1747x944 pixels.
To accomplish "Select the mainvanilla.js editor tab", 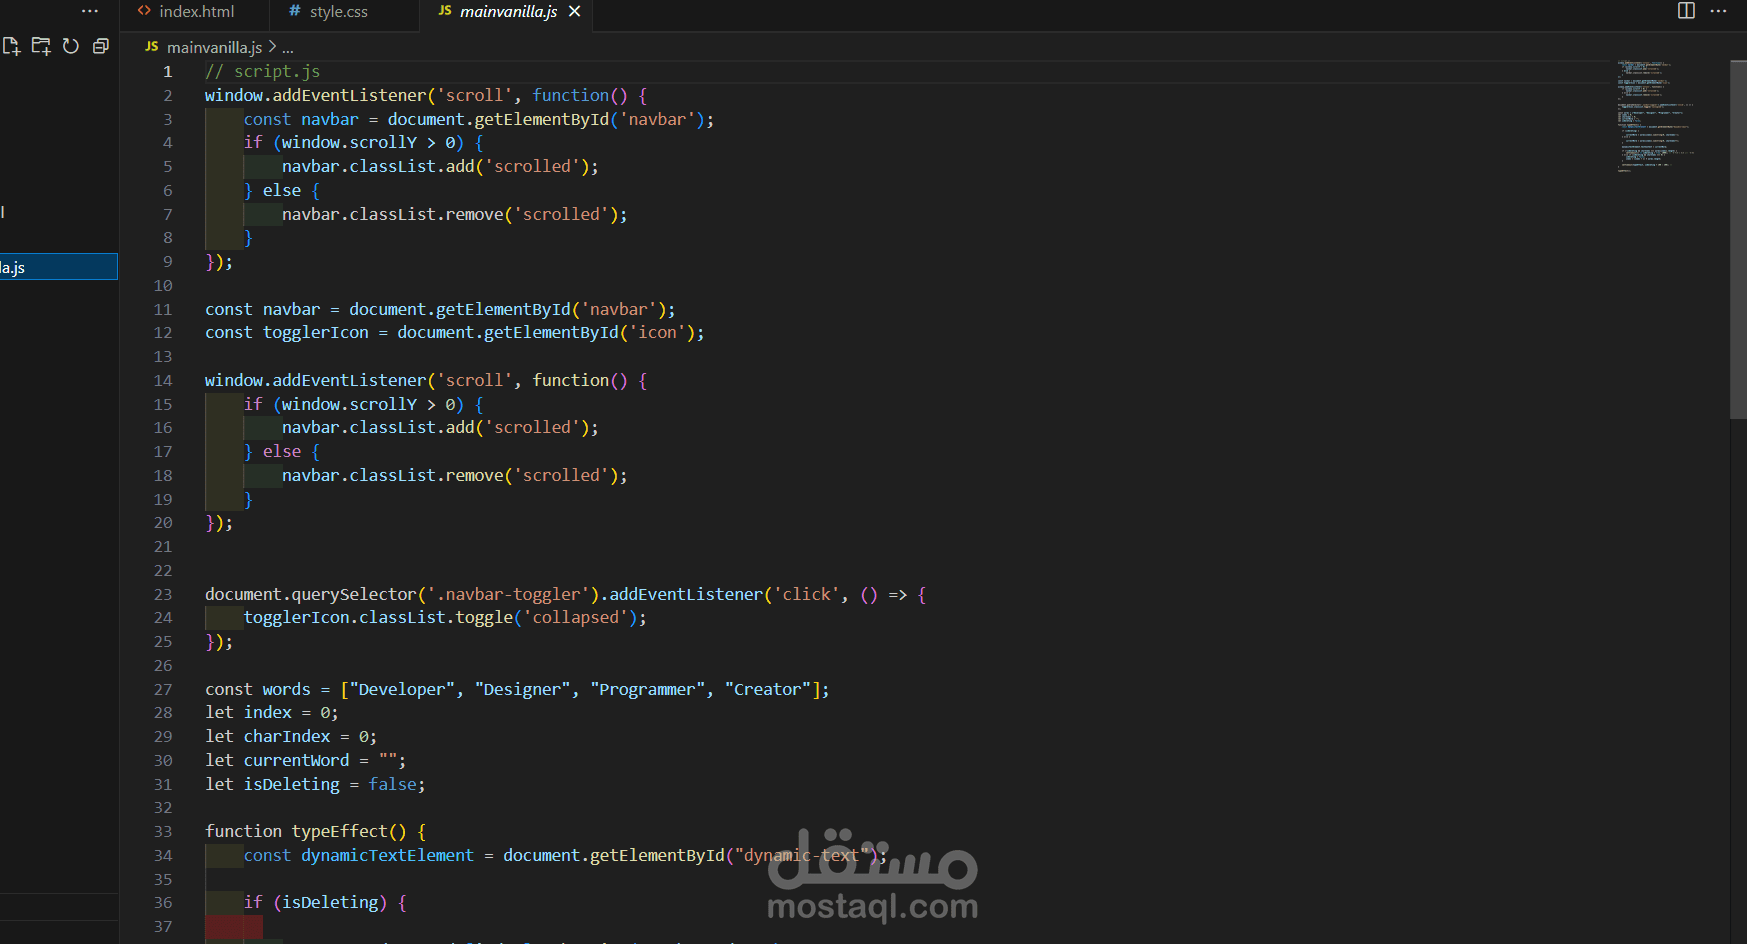I will [508, 12].
